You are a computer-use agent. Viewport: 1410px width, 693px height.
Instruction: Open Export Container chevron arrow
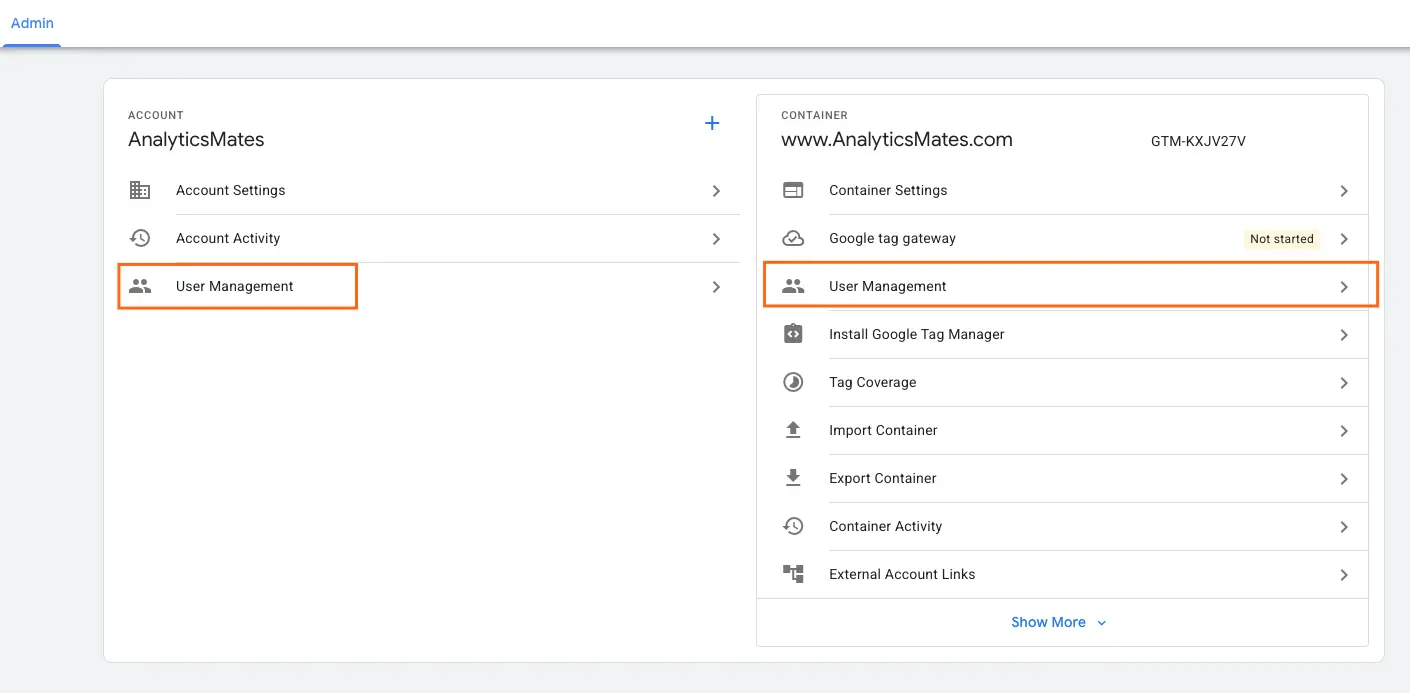point(1344,478)
